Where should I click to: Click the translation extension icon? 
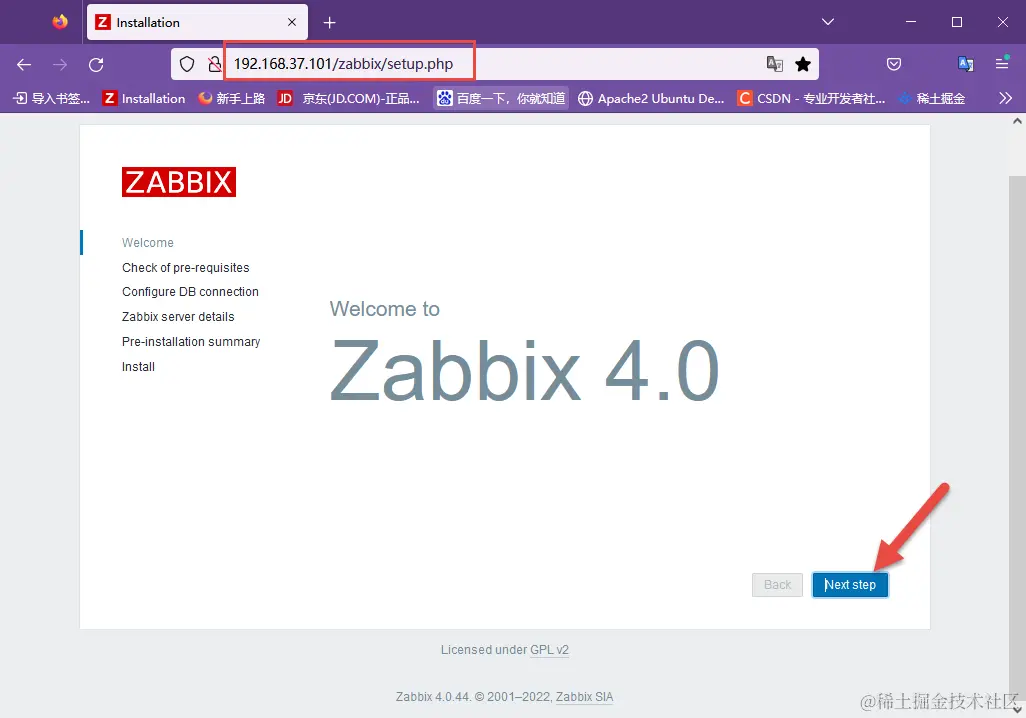pos(965,63)
